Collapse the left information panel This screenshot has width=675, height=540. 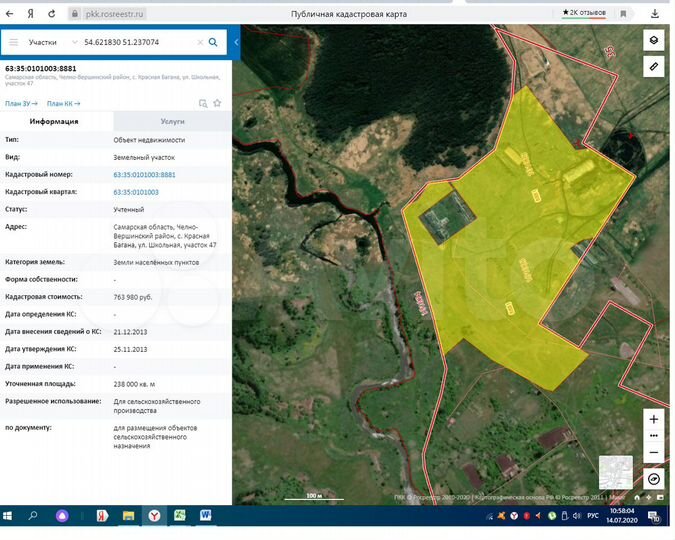click(x=236, y=42)
